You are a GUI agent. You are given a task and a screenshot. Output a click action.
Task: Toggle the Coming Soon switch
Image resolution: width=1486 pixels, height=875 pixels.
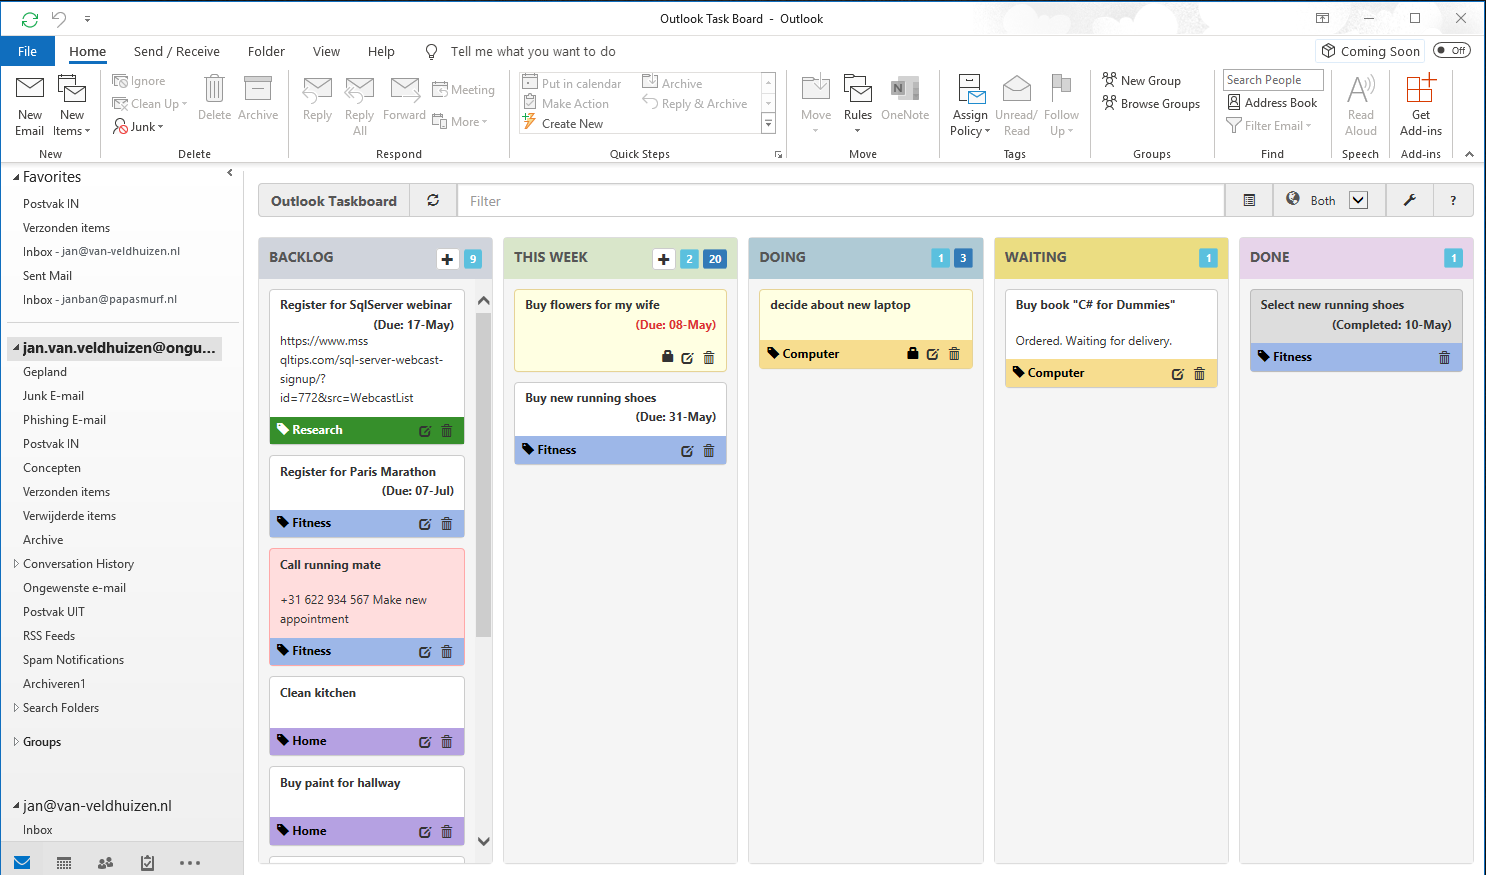1452,50
